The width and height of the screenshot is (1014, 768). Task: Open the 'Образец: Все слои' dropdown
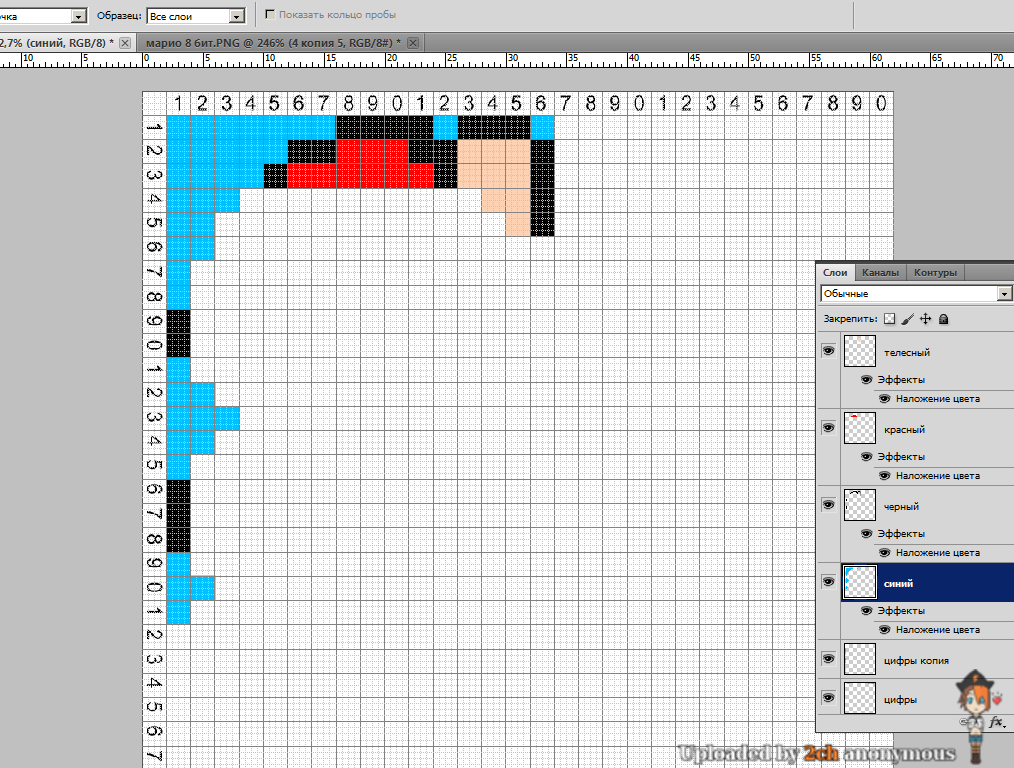[196, 16]
